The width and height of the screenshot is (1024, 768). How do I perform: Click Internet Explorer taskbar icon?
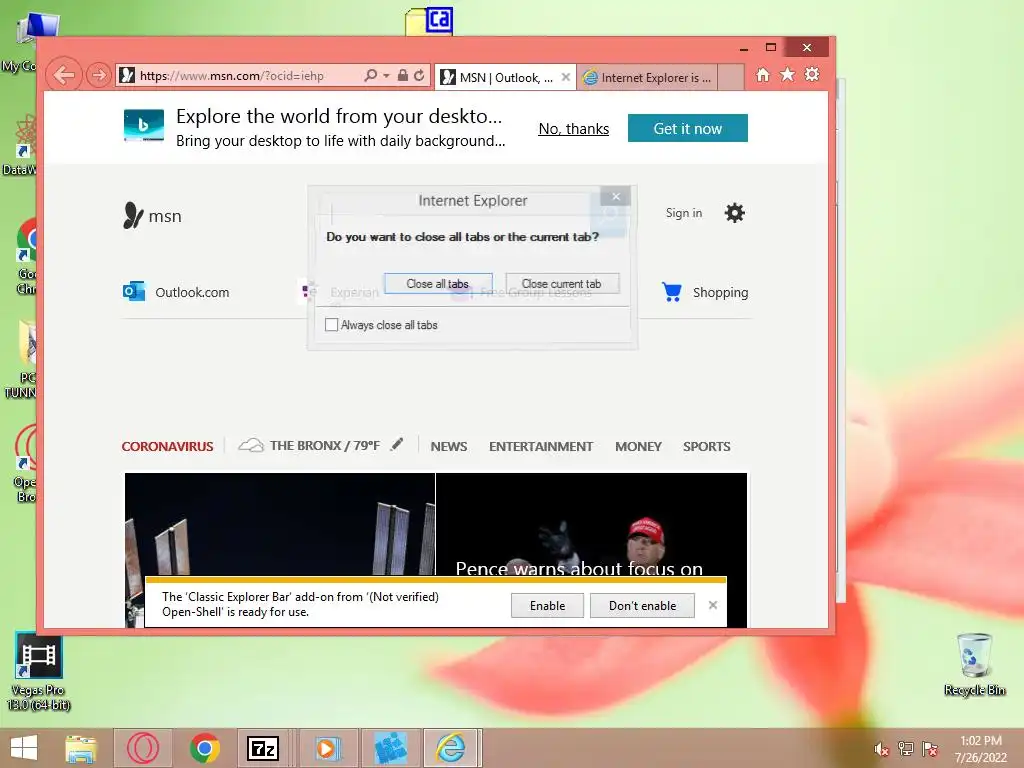[x=451, y=748]
